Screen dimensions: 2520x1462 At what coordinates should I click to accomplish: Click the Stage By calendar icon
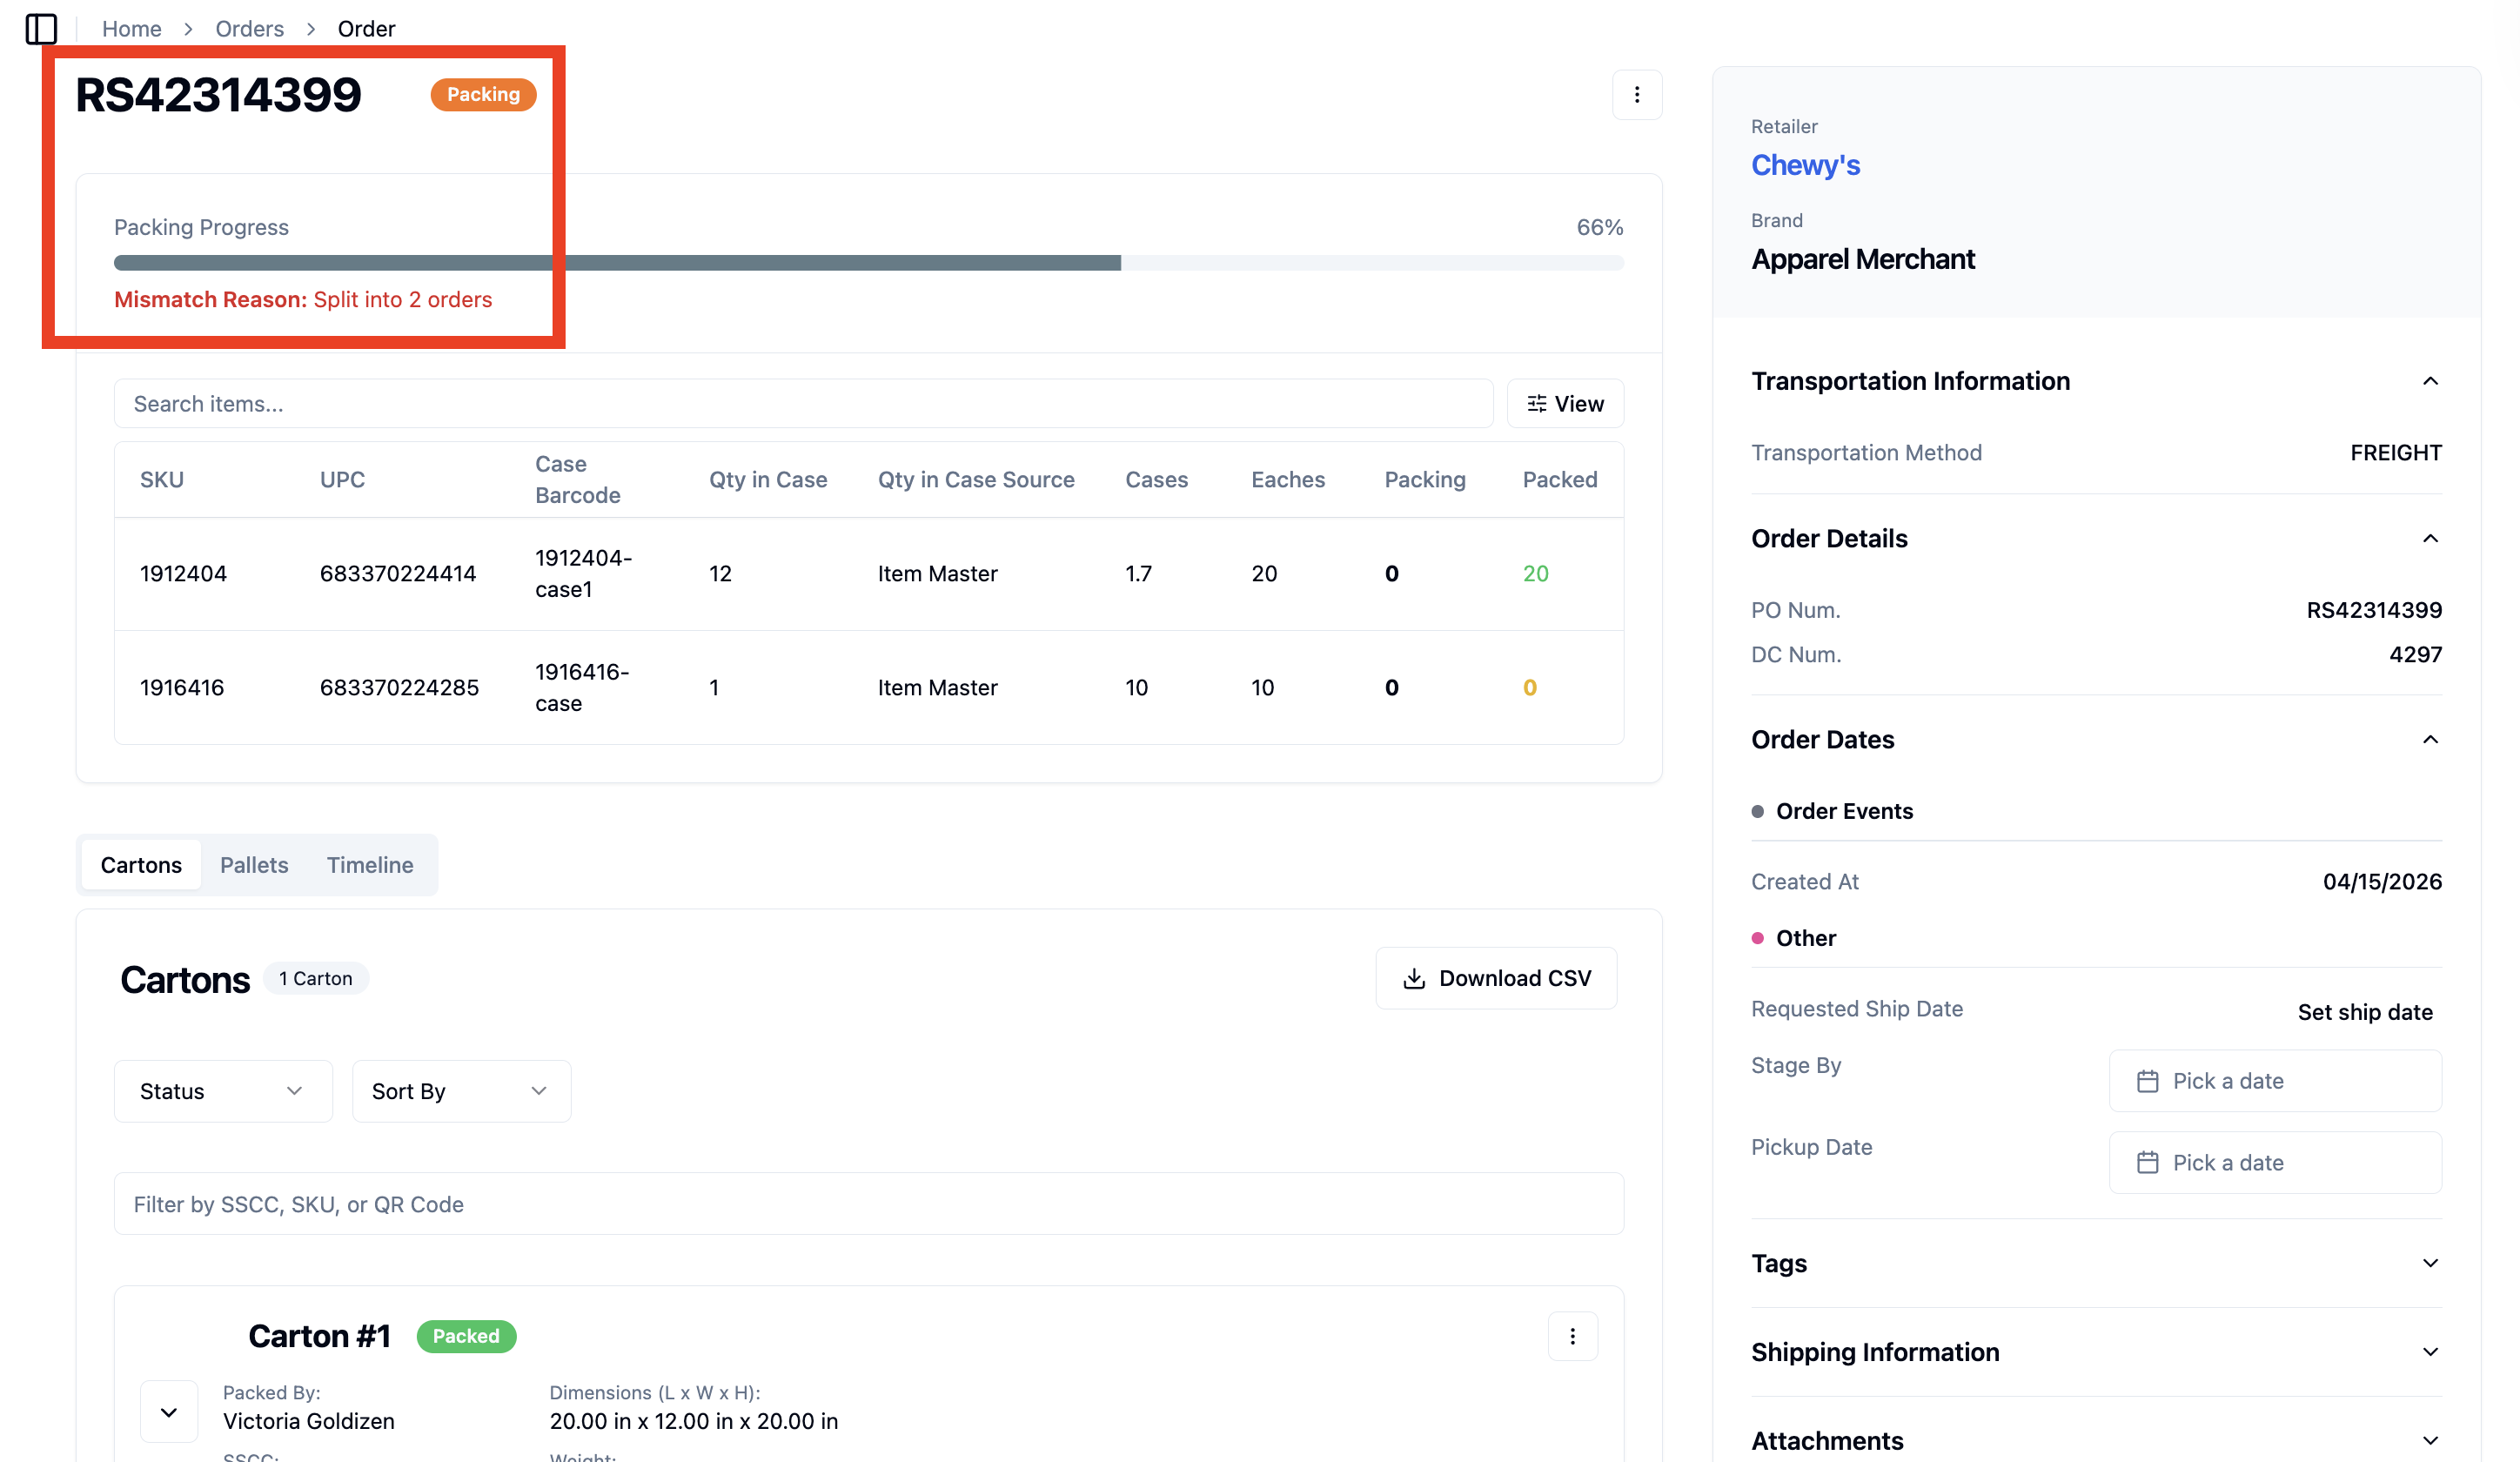point(2146,1081)
